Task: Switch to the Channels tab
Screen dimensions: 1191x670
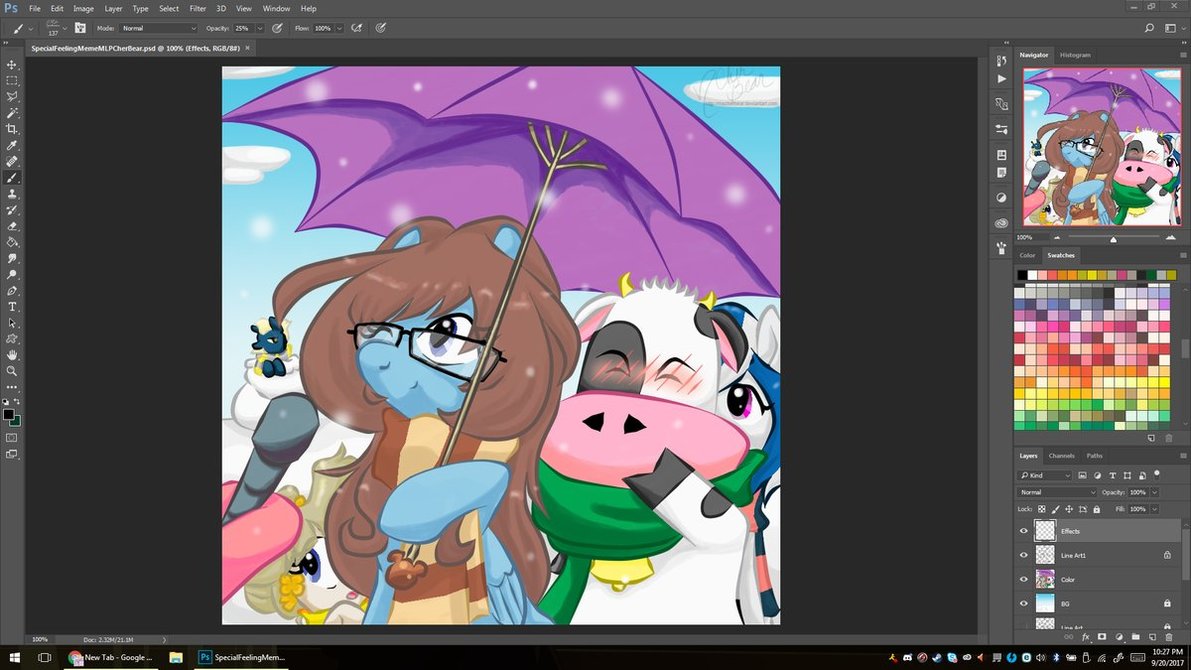Action: pos(1061,456)
